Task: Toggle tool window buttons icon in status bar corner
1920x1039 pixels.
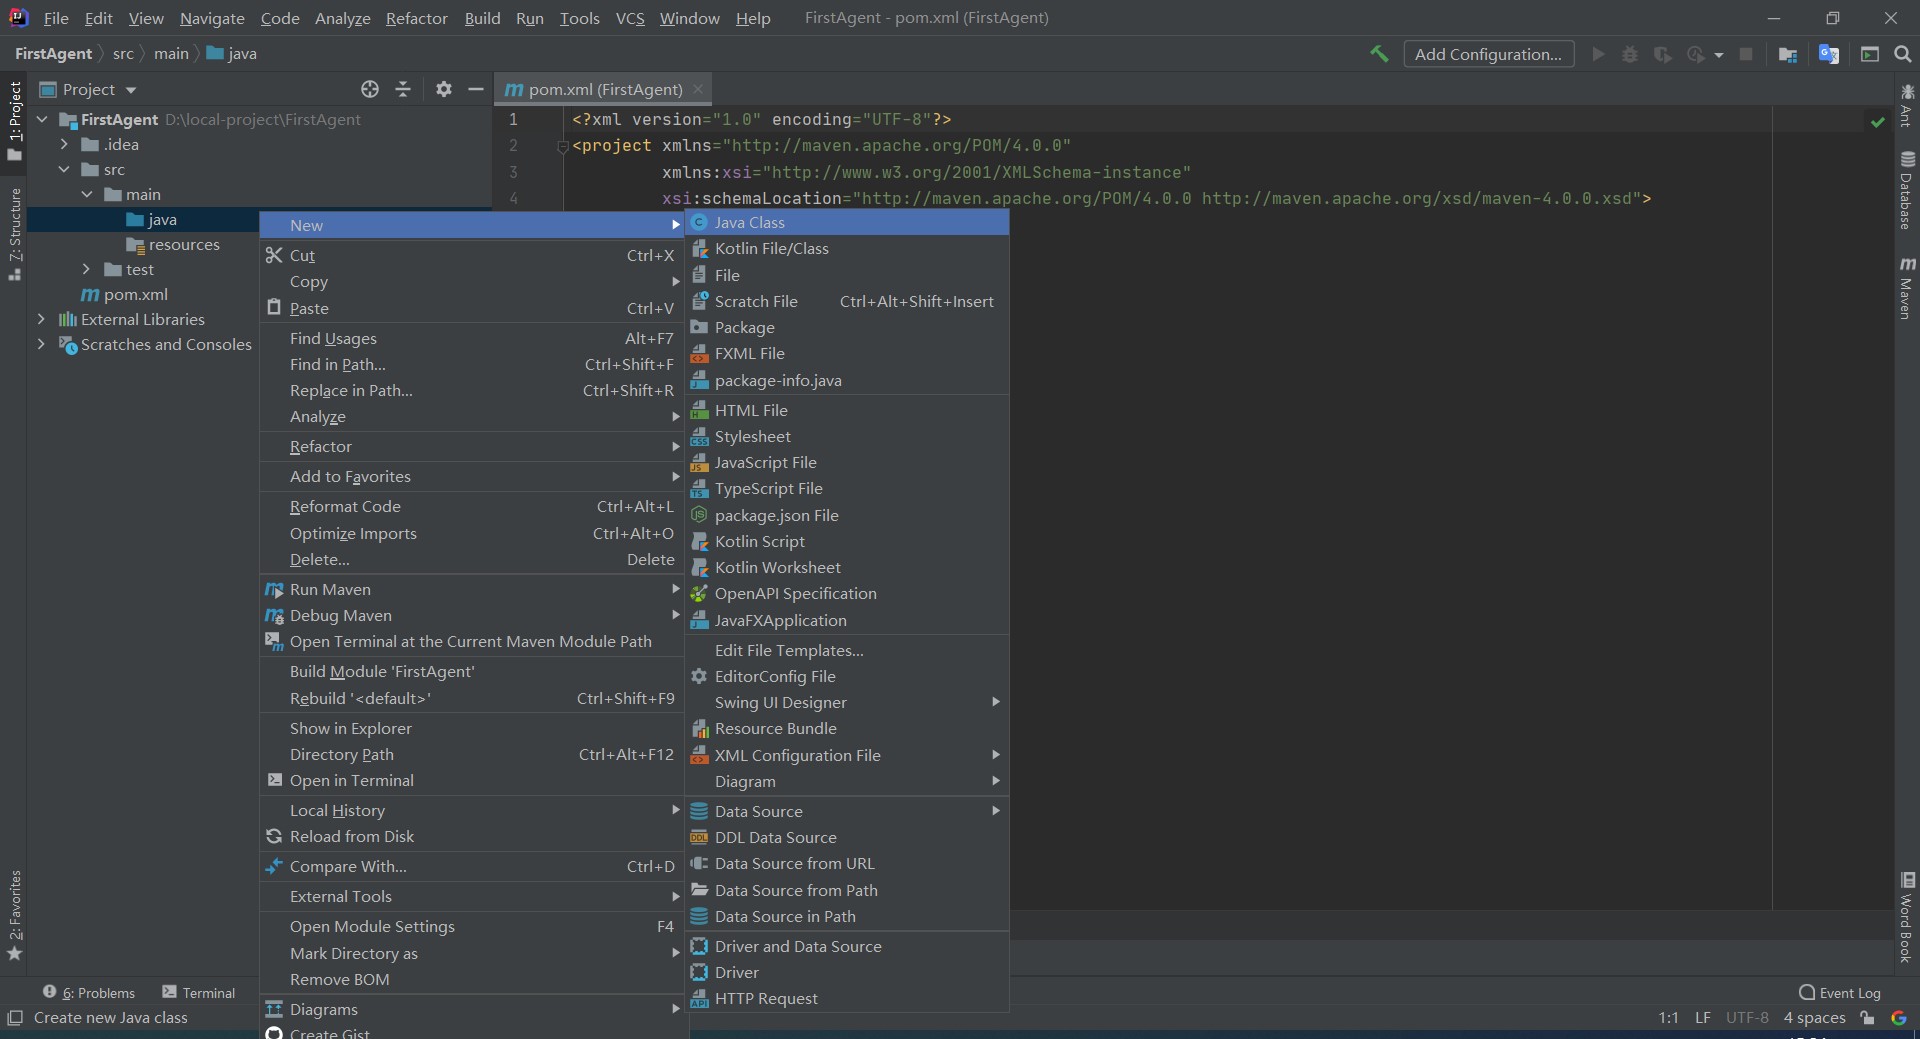Action: coord(14,1018)
